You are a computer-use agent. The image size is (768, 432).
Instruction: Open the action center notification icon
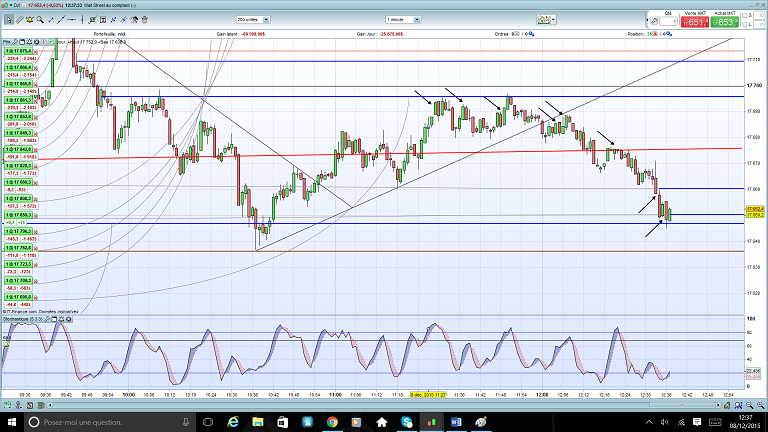(697, 422)
